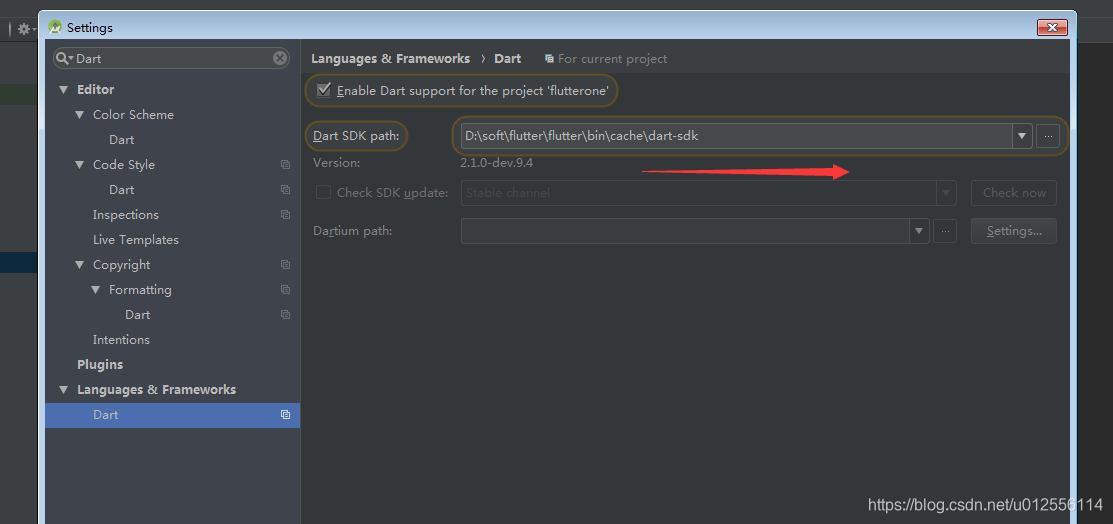
Task: Open the Inspections settings page
Action: 126,214
